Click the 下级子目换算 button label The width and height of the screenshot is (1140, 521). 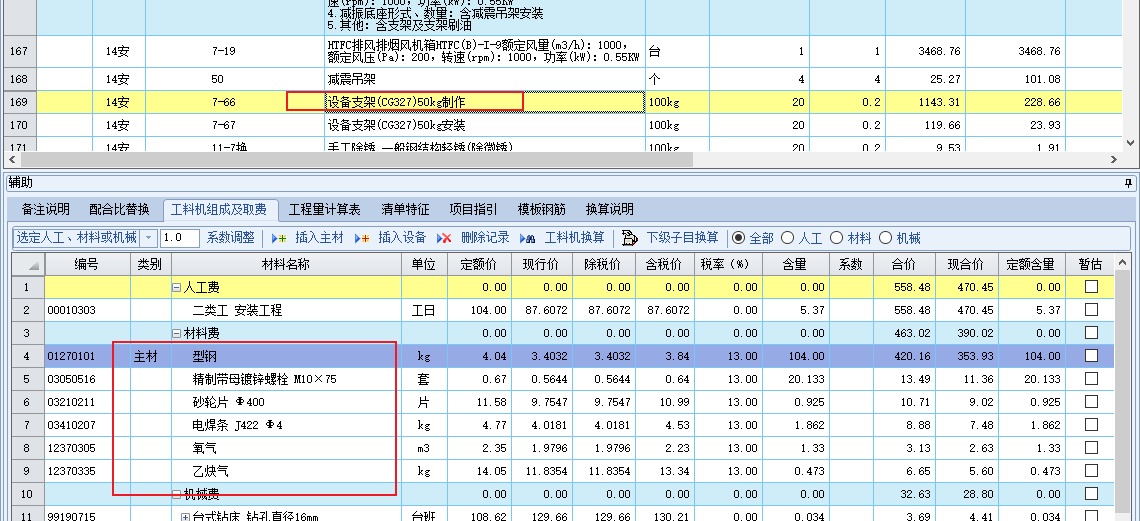683,238
